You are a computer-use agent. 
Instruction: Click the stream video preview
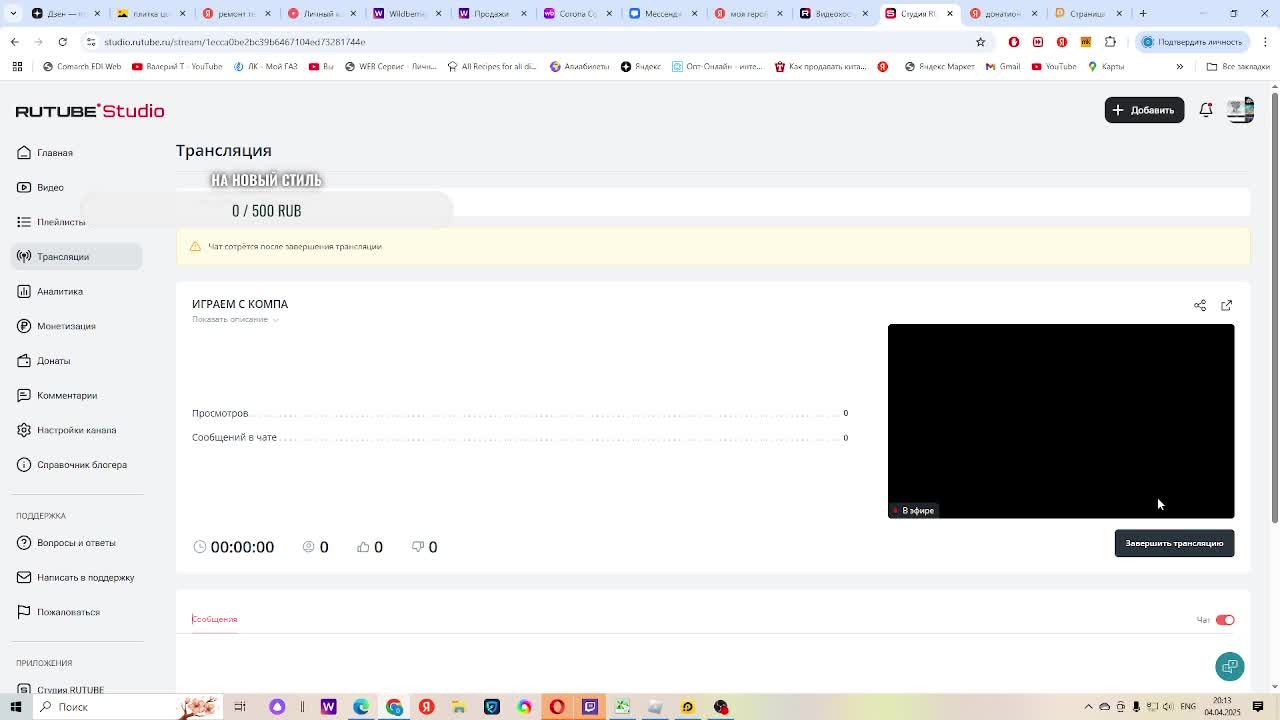1061,421
